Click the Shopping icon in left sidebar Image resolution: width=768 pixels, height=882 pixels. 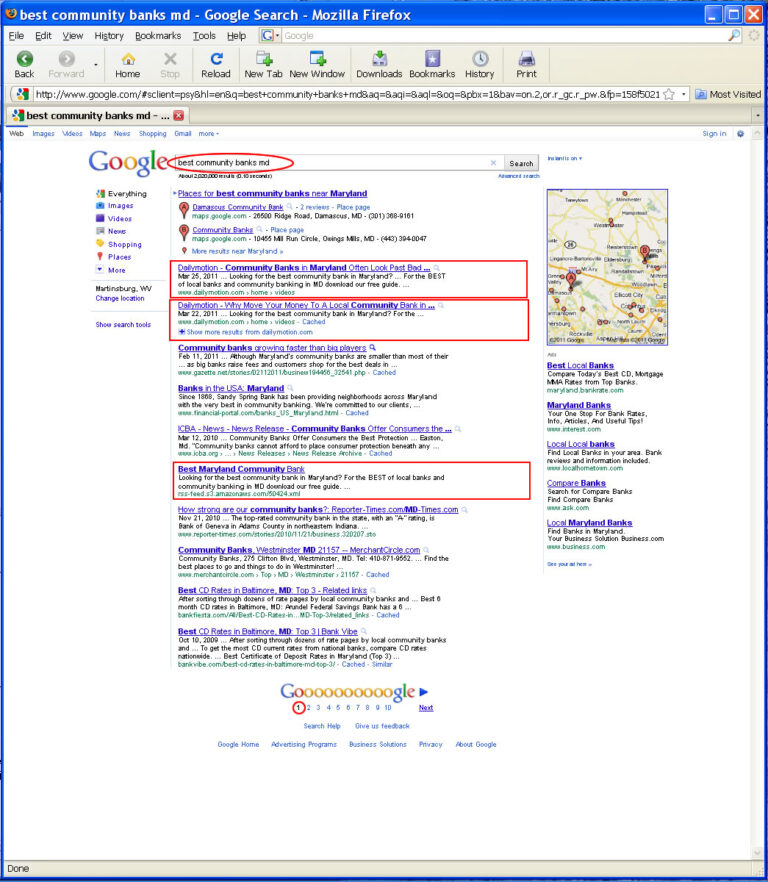pyautogui.click(x=100, y=244)
